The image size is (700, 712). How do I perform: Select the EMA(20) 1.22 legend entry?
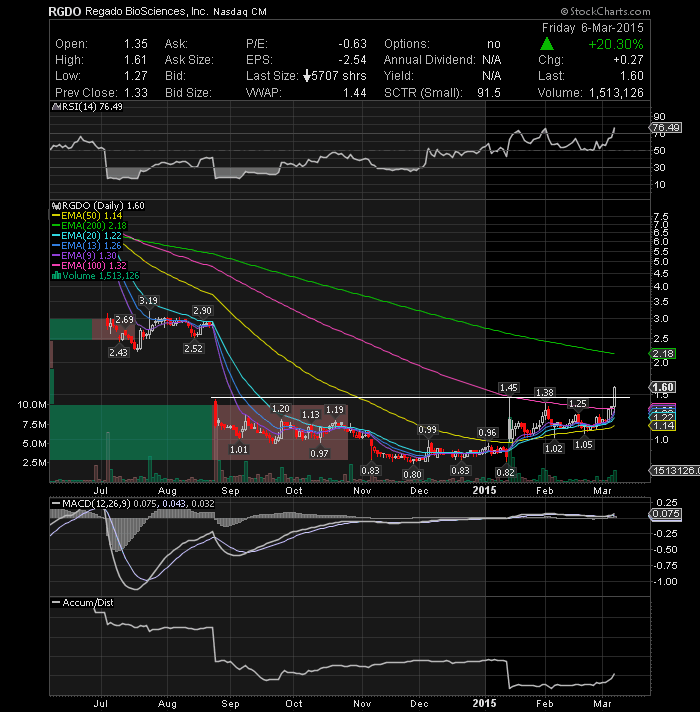click(x=87, y=236)
